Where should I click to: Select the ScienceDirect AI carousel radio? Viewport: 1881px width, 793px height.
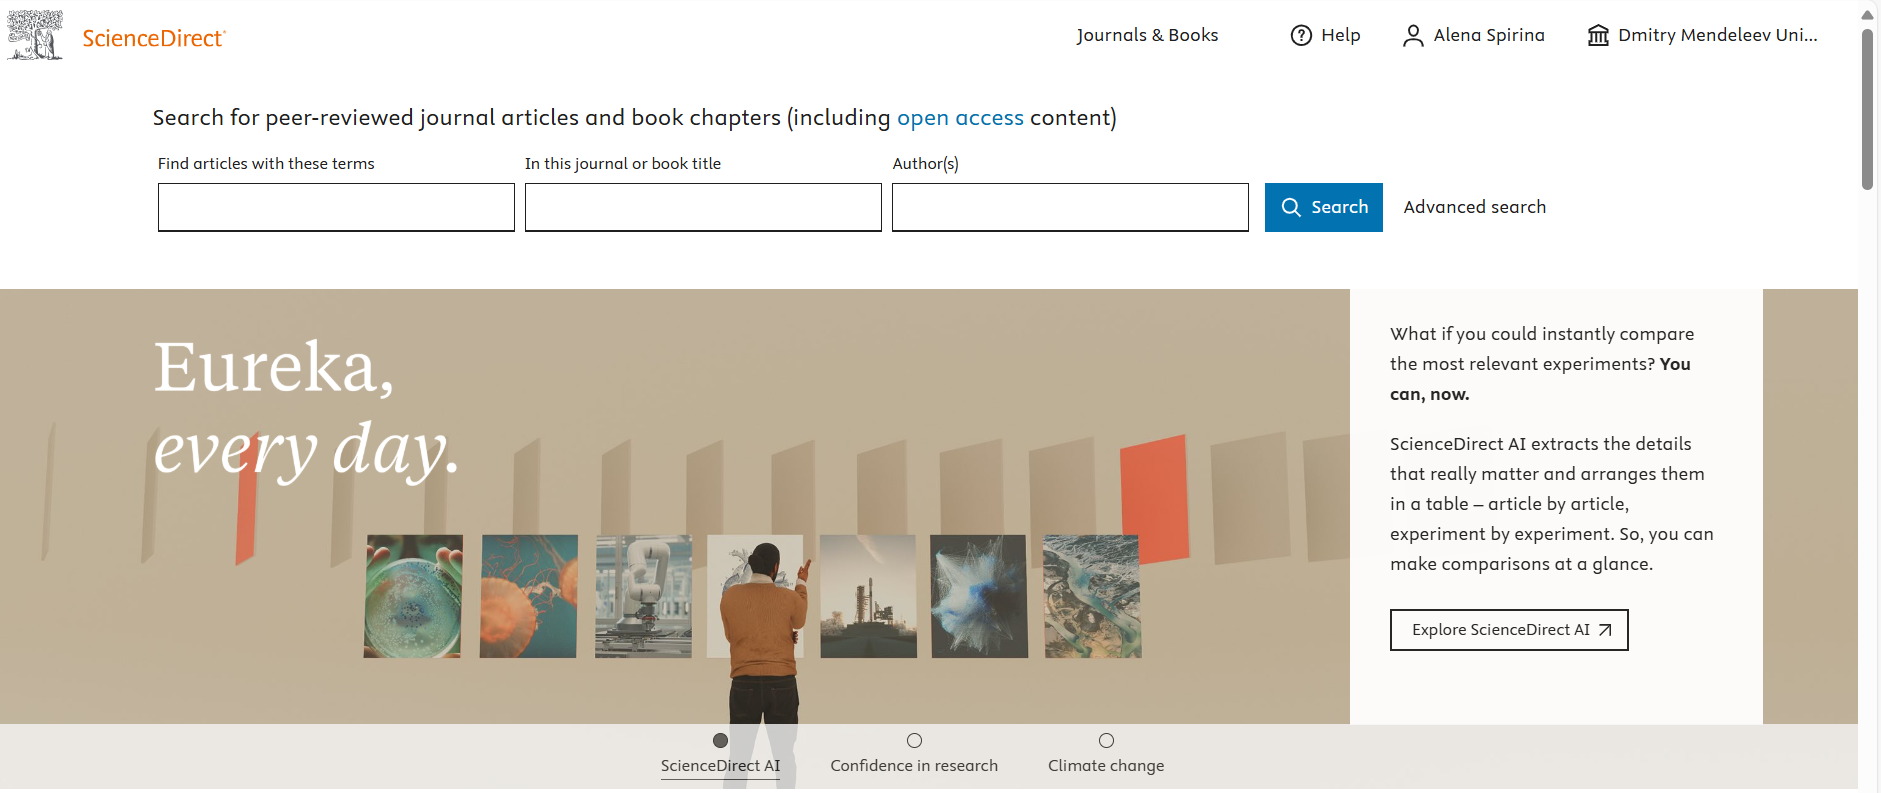pos(720,741)
